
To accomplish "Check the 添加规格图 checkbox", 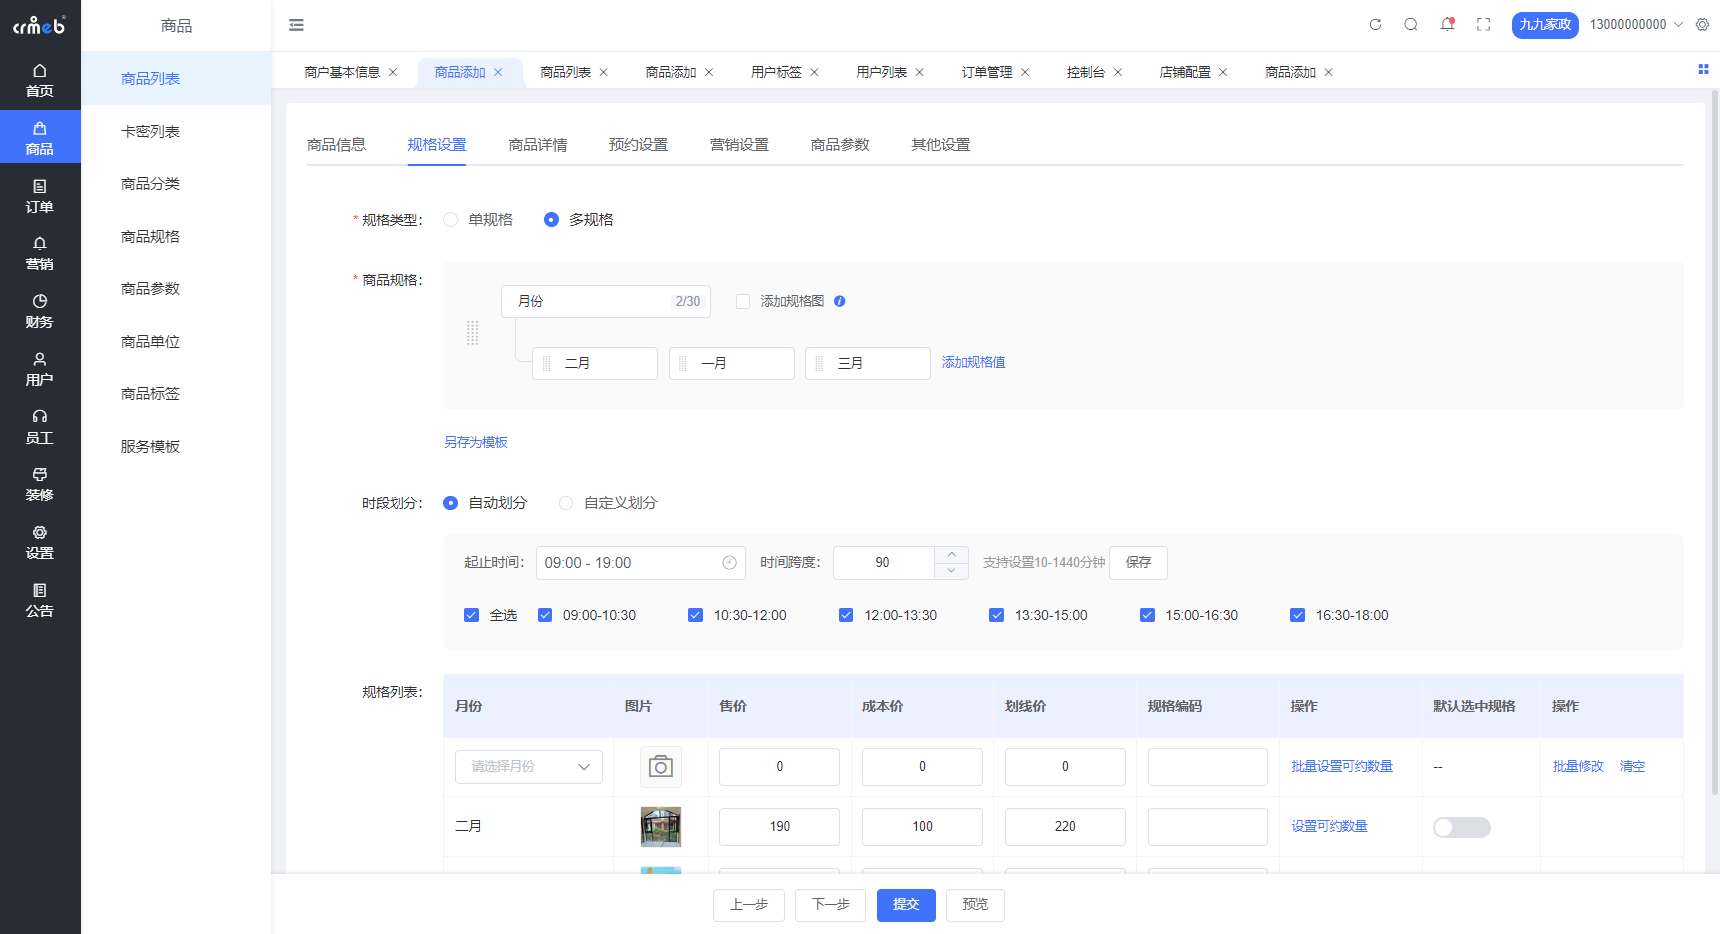I will click(x=743, y=301).
